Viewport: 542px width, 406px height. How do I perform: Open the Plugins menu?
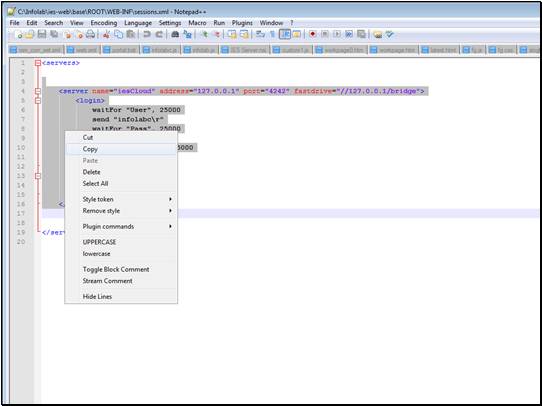(x=242, y=23)
